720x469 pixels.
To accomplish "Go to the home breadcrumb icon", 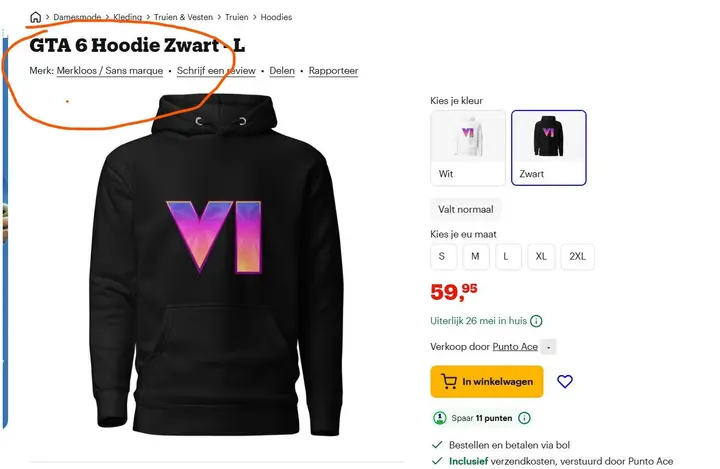I will (35, 17).
